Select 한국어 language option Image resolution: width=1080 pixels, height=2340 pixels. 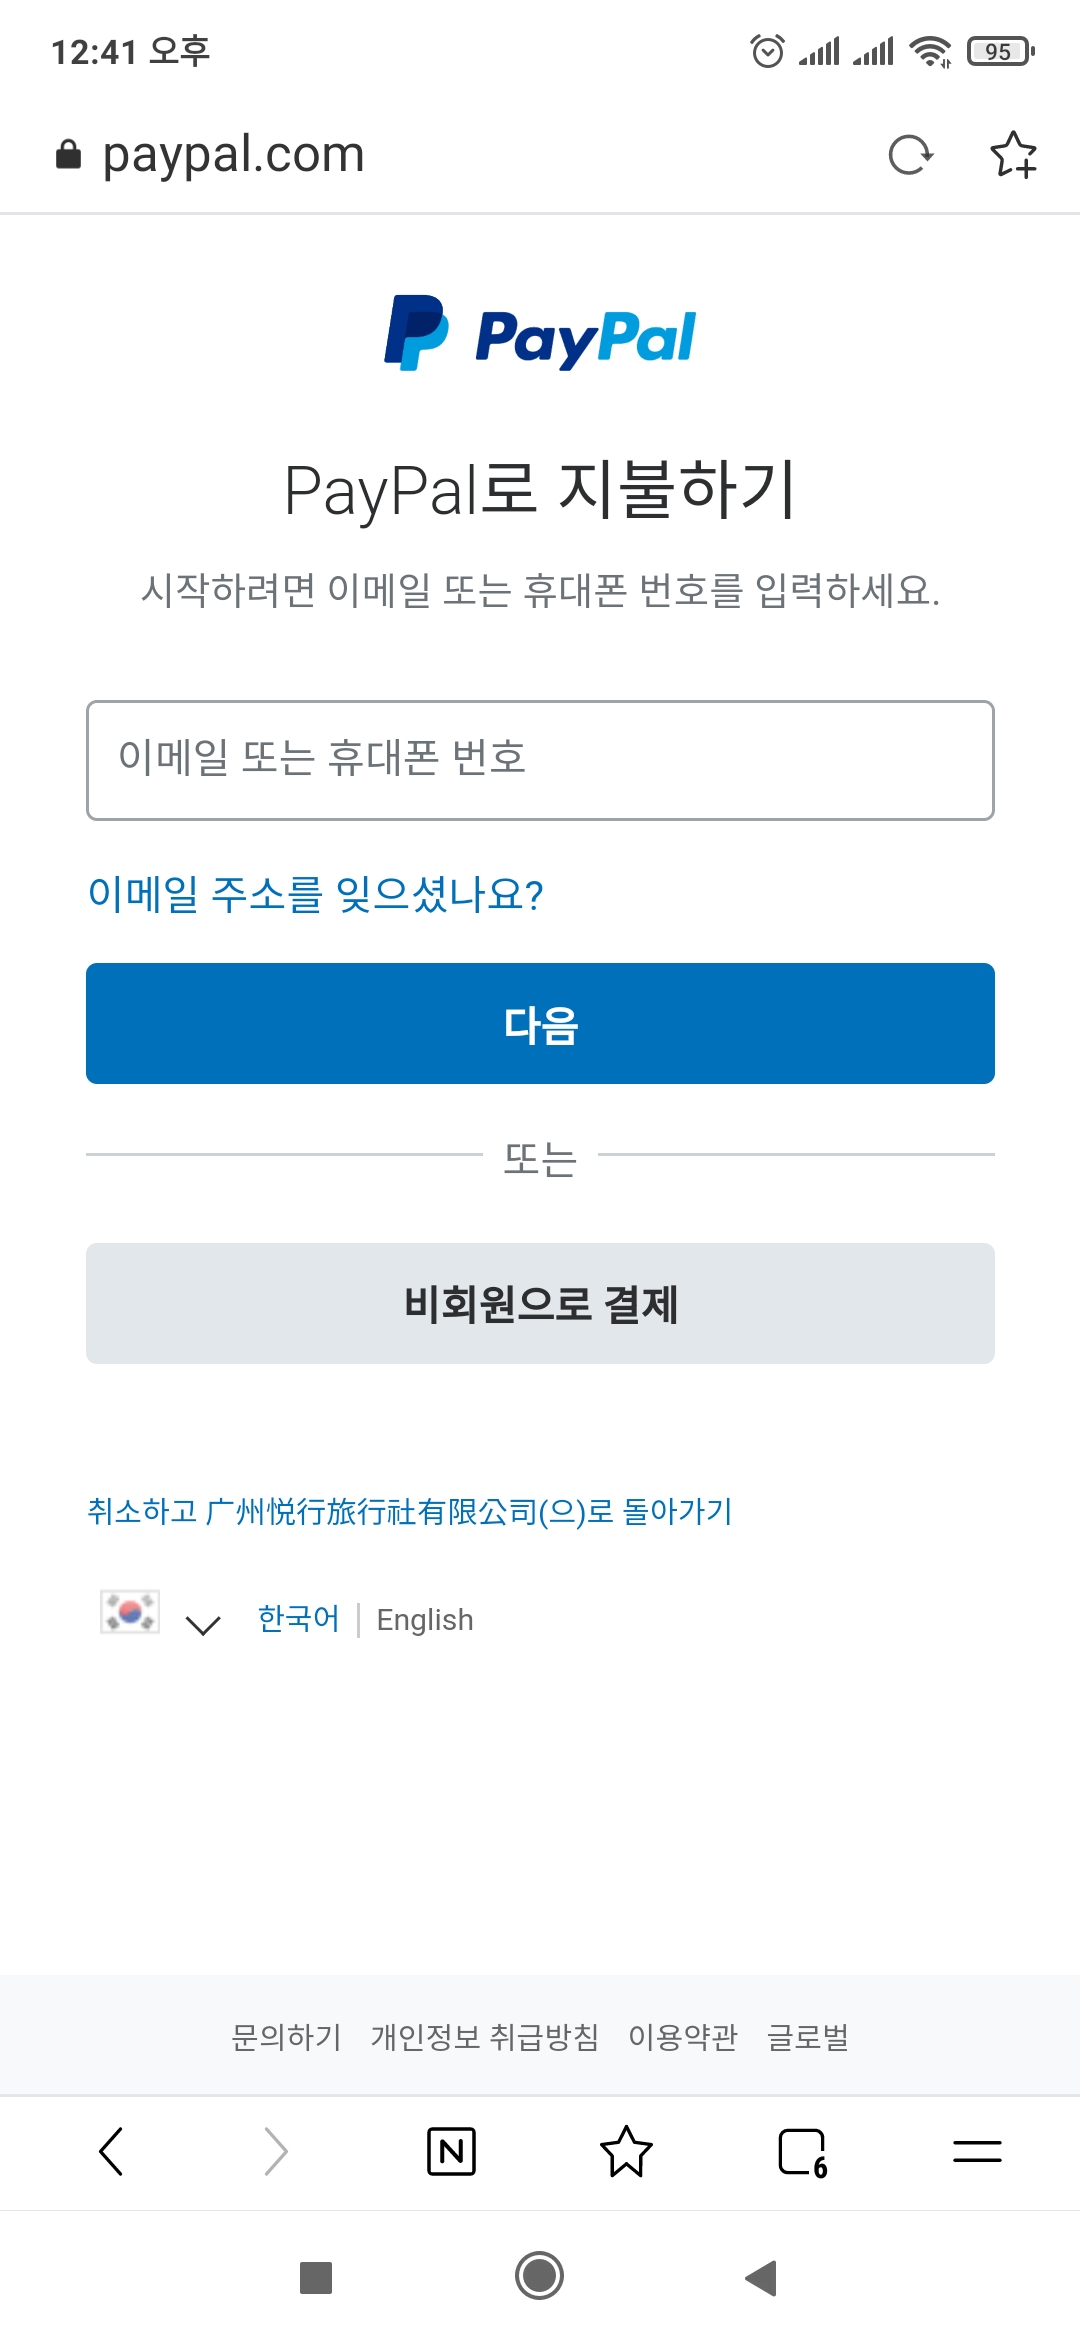pyautogui.click(x=298, y=1618)
